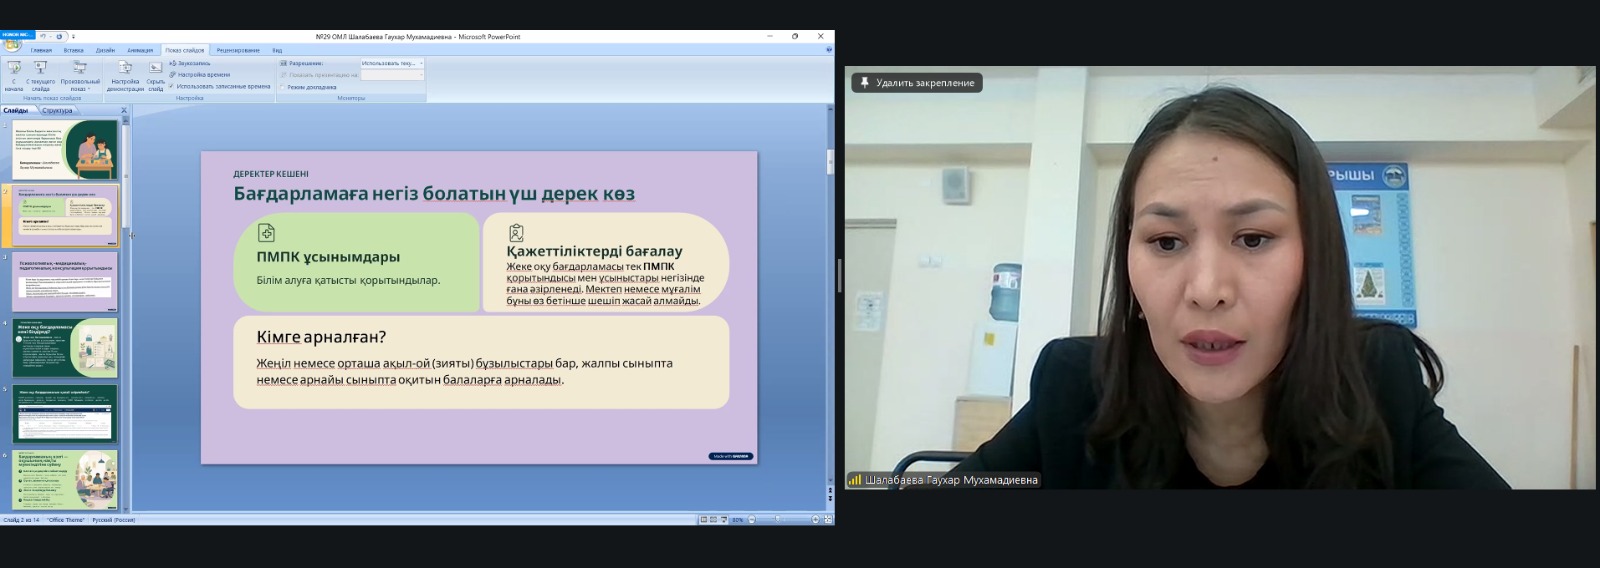The width and height of the screenshot is (1600, 568).
Task: Click the thumbnail pane vertical scrollbar
Action: pos(126,315)
